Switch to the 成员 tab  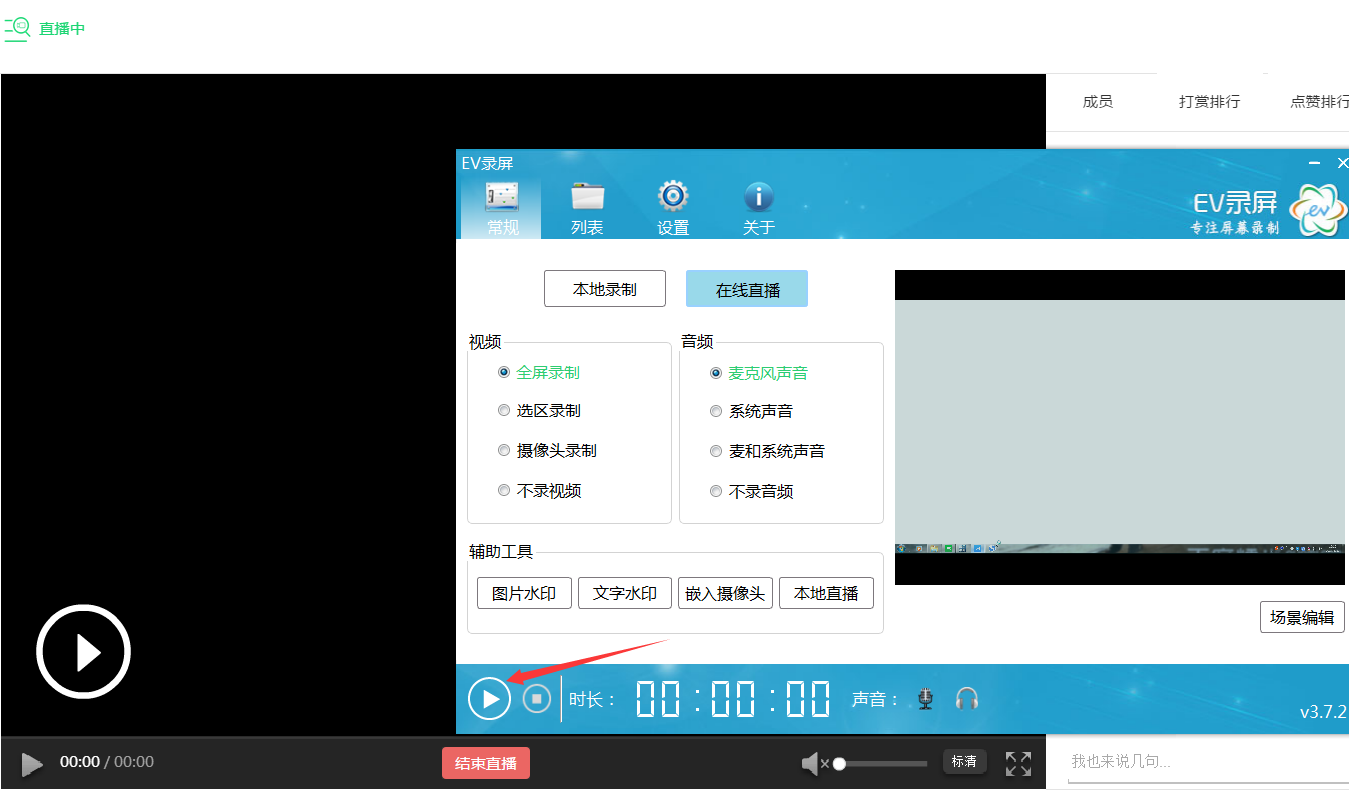point(1098,101)
